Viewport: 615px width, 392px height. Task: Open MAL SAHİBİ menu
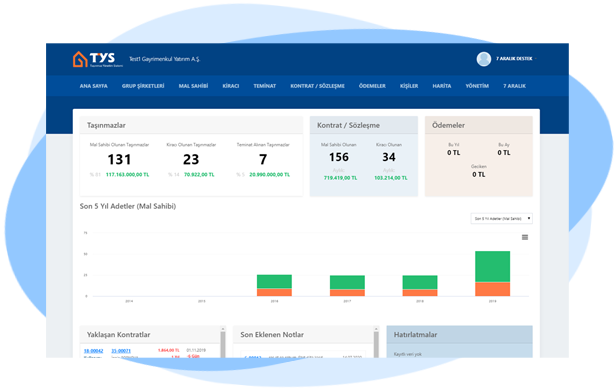coord(193,86)
